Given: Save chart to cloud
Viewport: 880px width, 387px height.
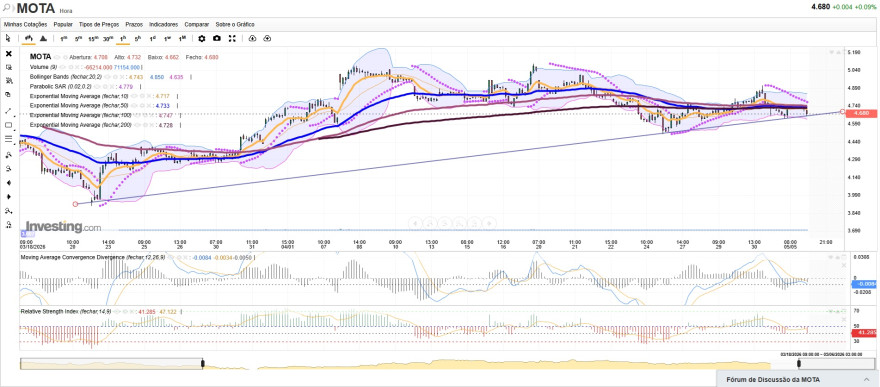Looking at the screenshot, I should pos(267,38).
